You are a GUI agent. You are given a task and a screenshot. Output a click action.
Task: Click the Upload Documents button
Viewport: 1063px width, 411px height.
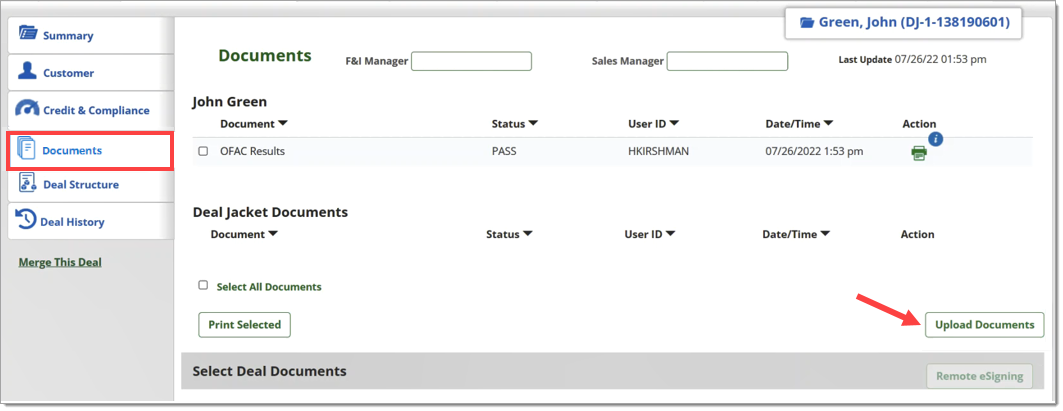(x=984, y=325)
